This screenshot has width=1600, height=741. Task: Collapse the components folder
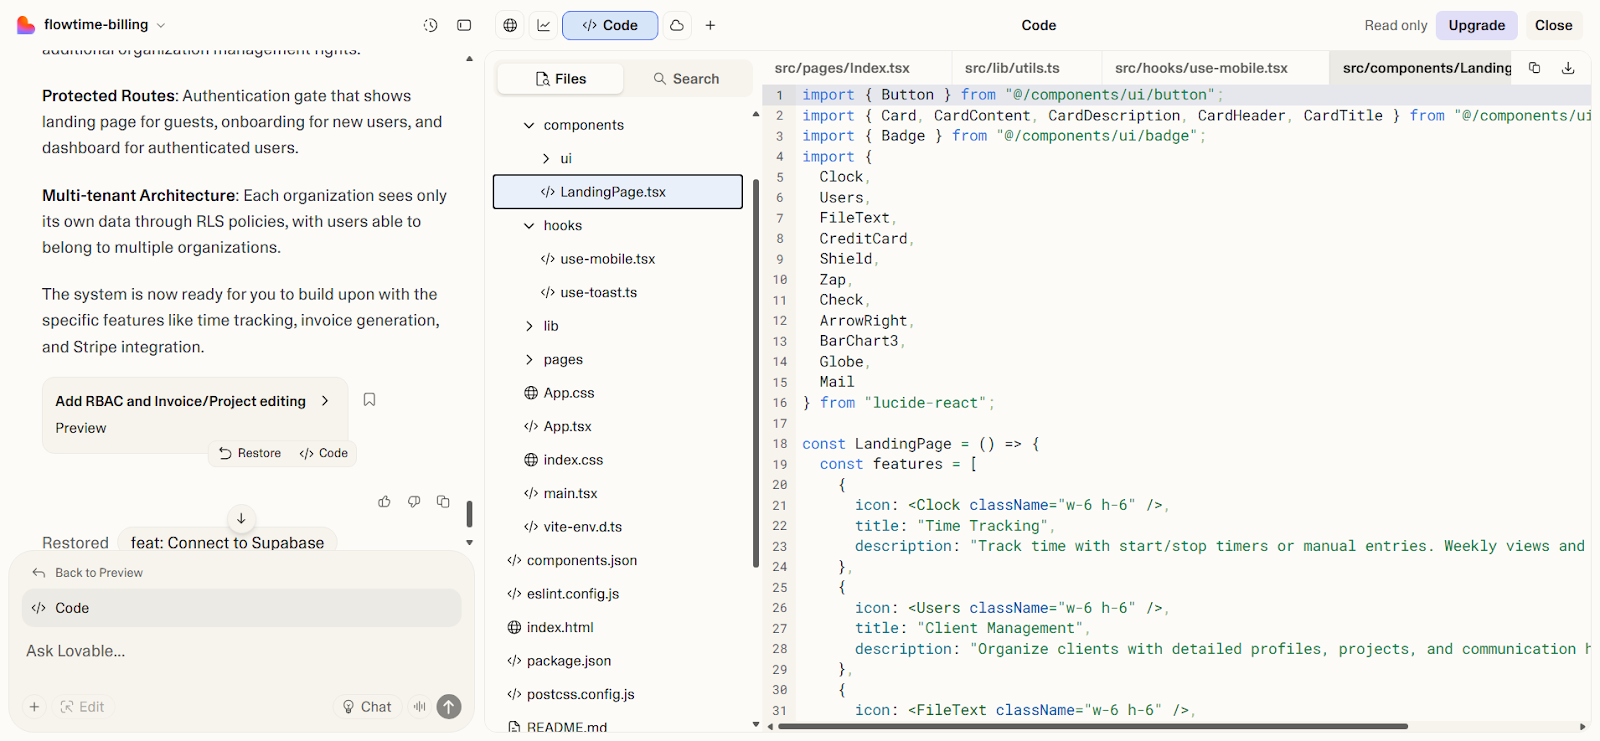[x=529, y=125]
